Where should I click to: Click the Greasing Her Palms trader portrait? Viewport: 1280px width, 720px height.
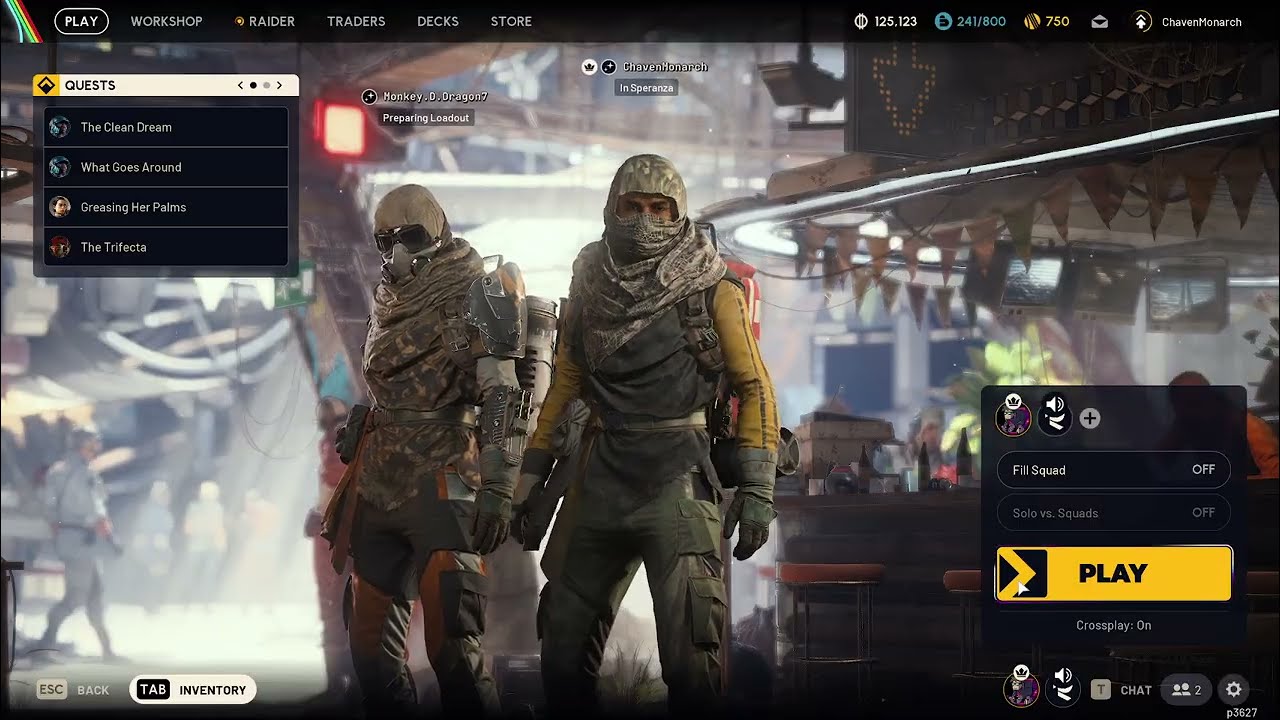tap(60, 207)
